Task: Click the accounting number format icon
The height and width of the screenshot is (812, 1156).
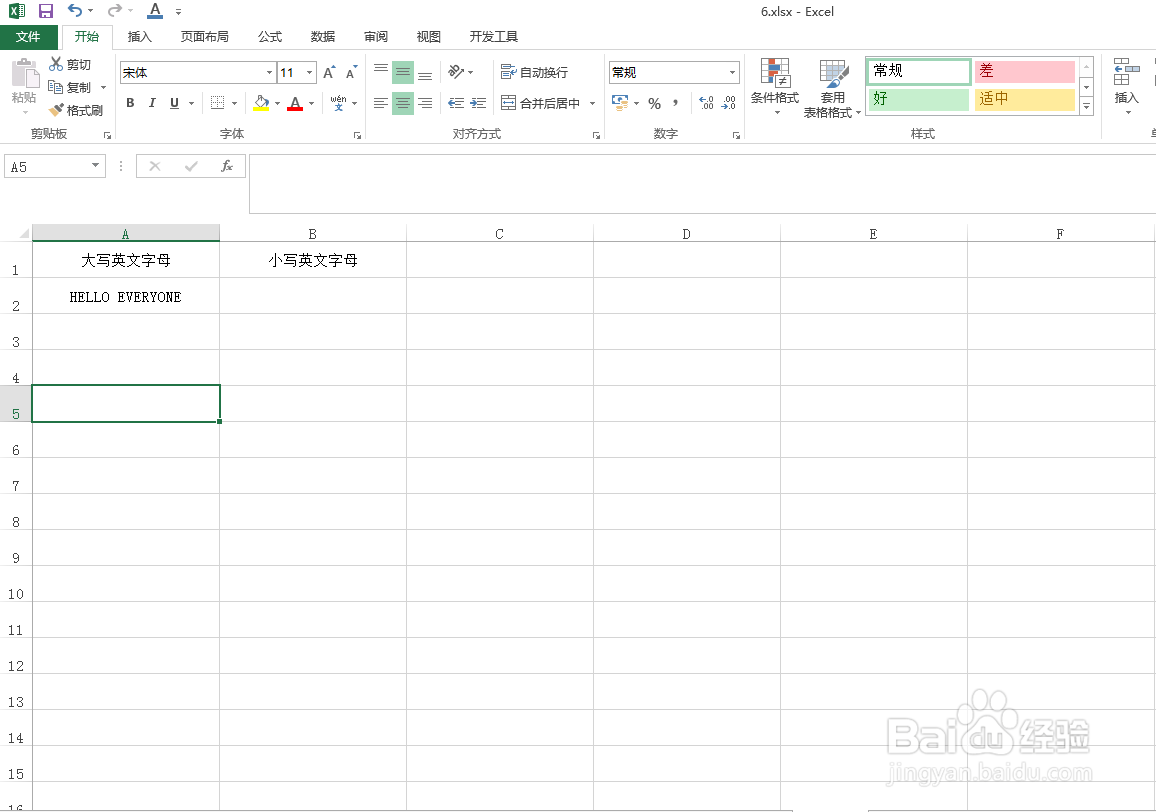Action: click(620, 103)
